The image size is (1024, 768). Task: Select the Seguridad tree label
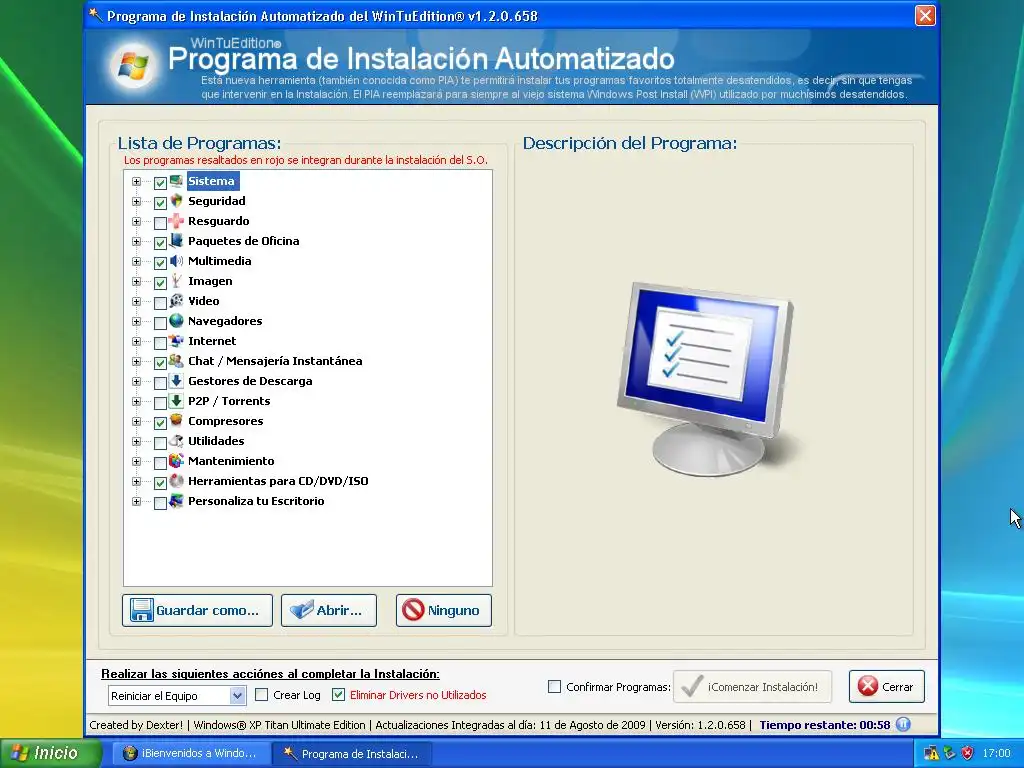click(217, 201)
